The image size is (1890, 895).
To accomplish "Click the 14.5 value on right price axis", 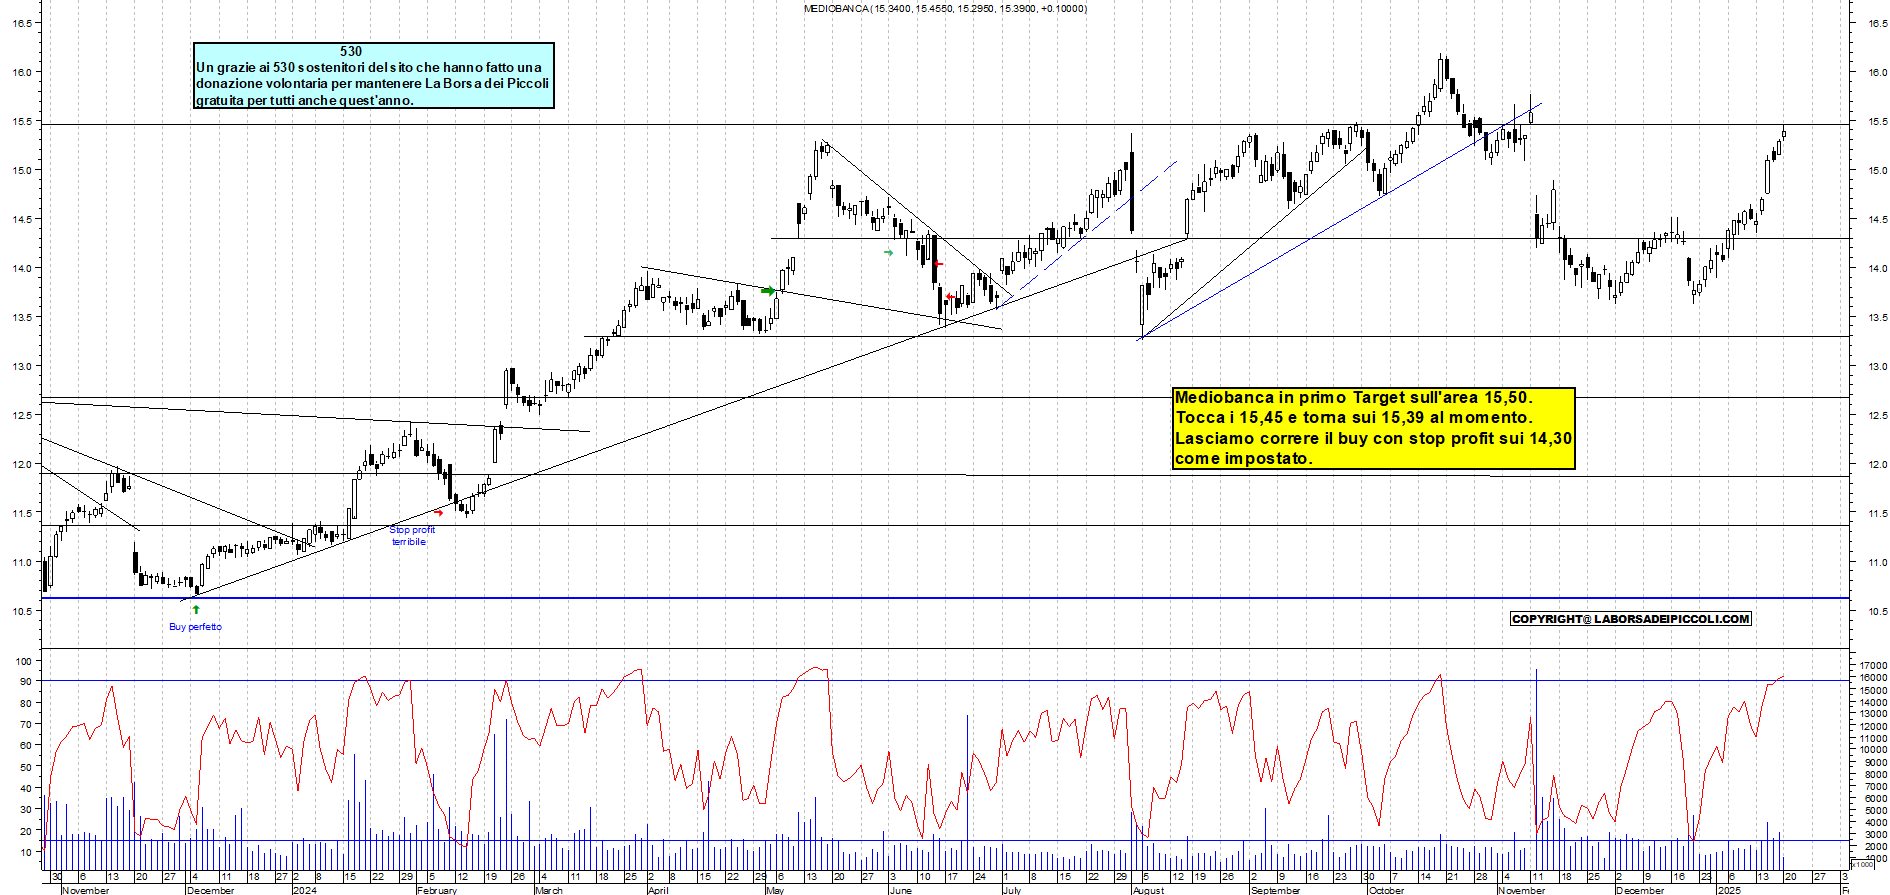I will pos(1877,219).
